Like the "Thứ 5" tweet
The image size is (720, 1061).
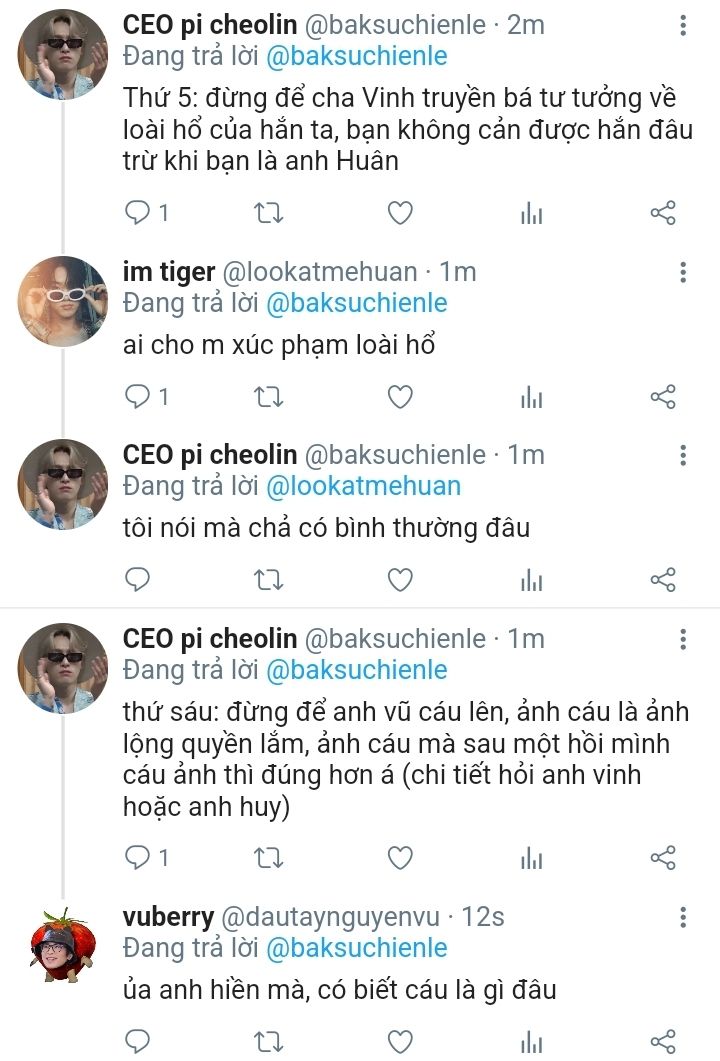pyautogui.click(x=400, y=213)
